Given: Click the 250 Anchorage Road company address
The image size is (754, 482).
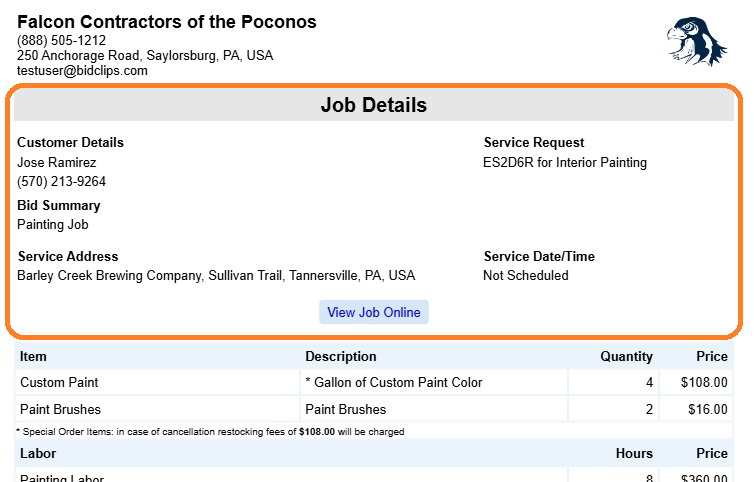Looking at the screenshot, I should tap(145, 56).
